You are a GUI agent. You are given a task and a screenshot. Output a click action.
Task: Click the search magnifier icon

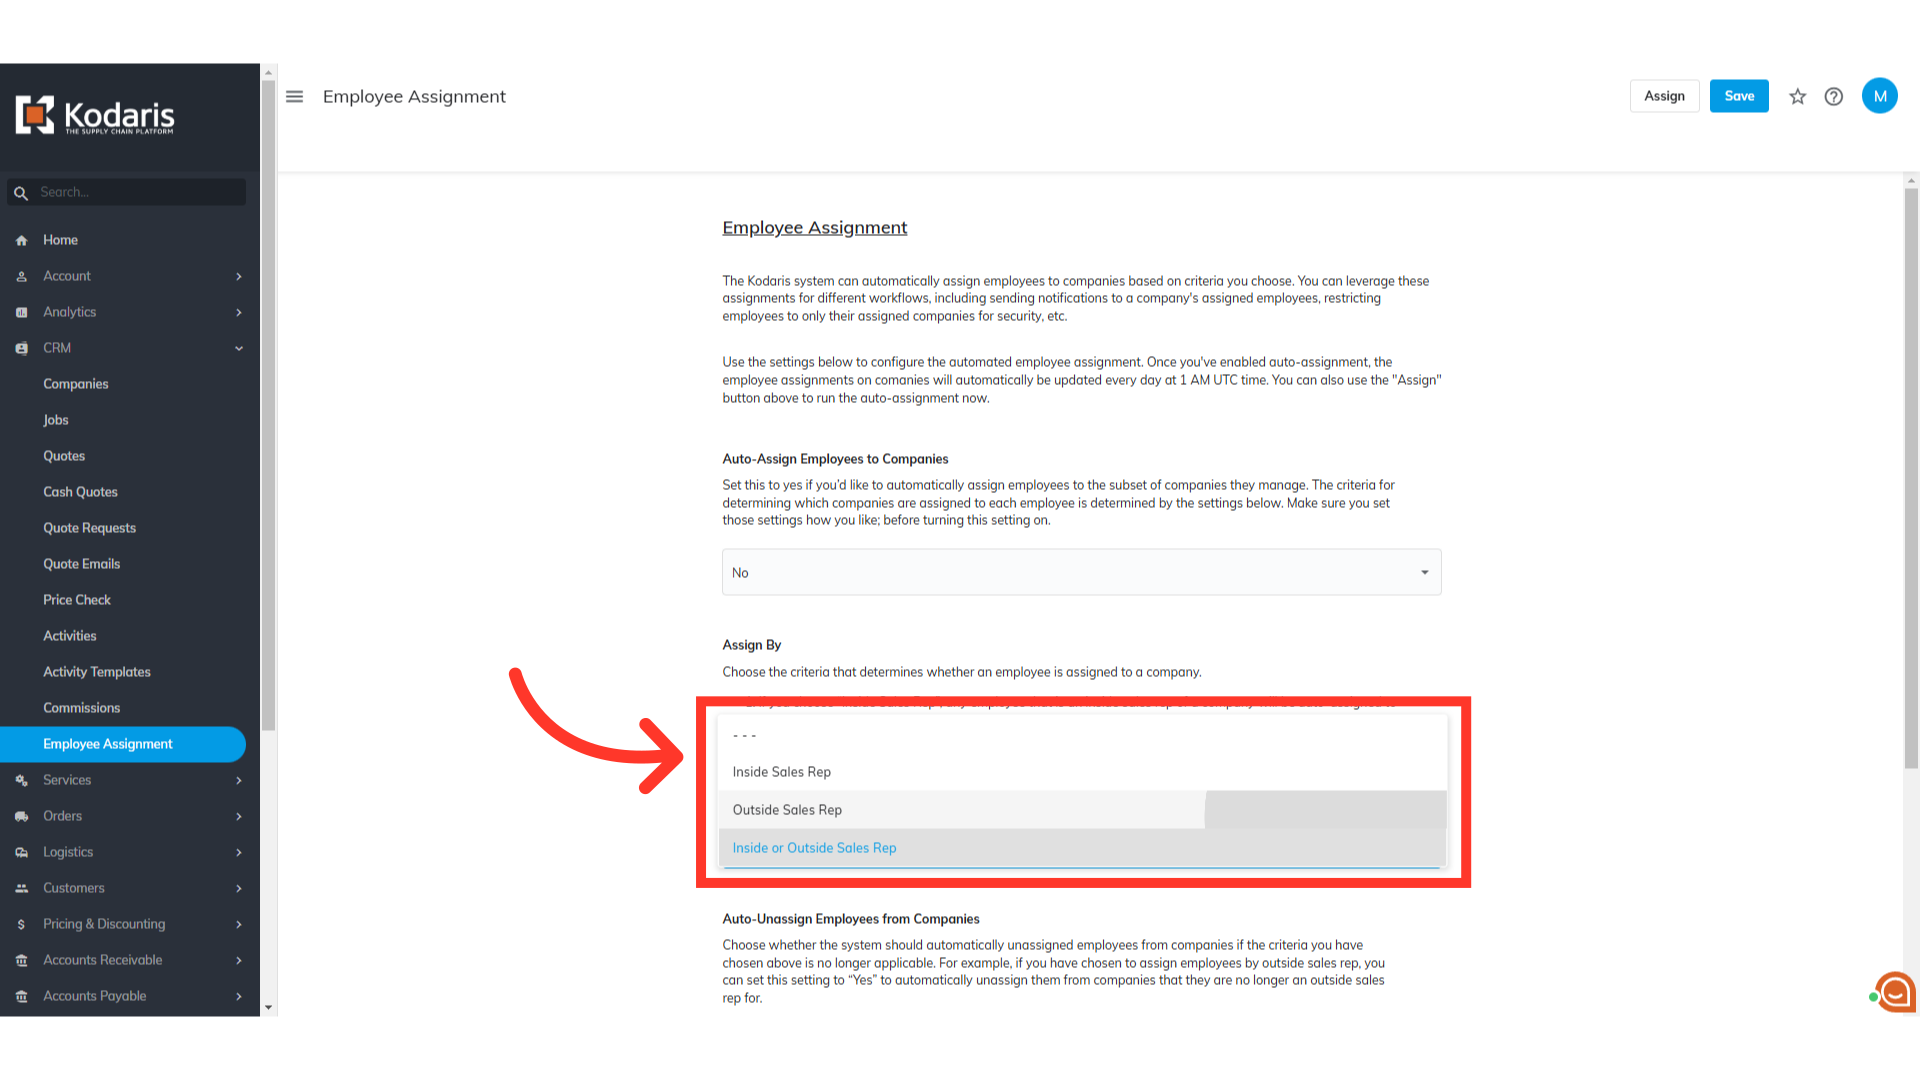tap(21, 193)
